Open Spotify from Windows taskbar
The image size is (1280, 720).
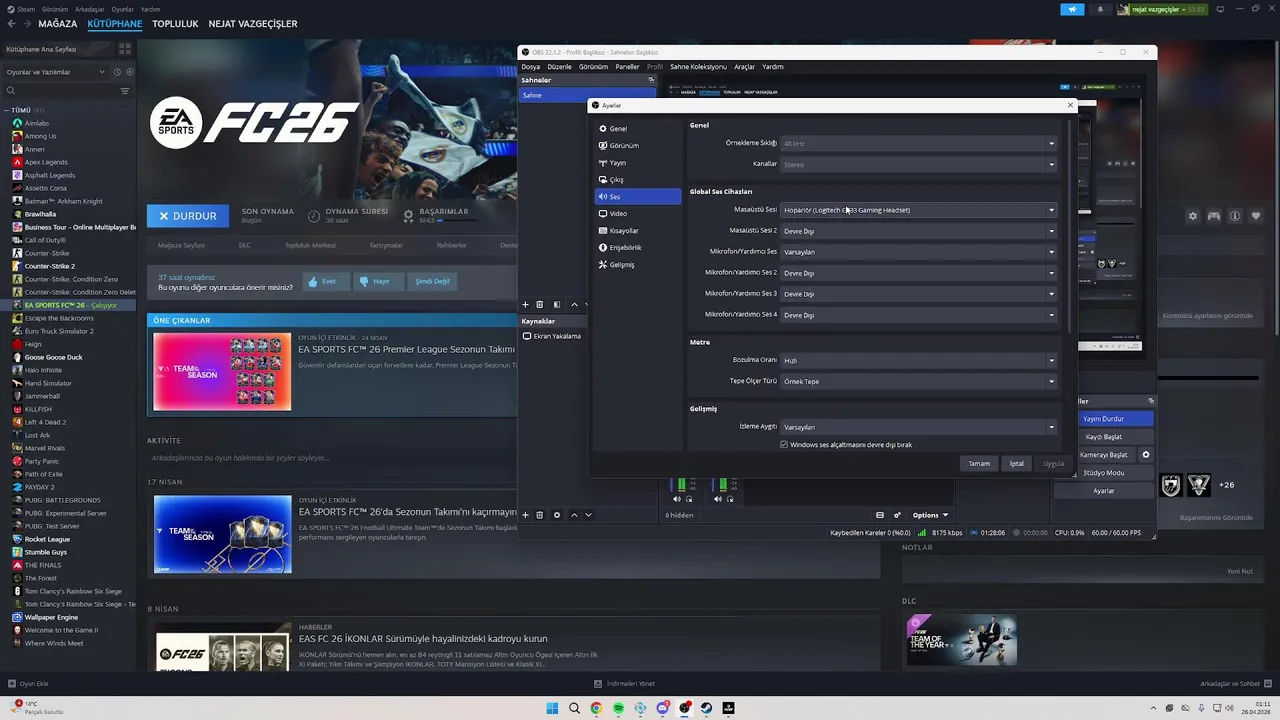pyautogui.click(x=618, y=708)
